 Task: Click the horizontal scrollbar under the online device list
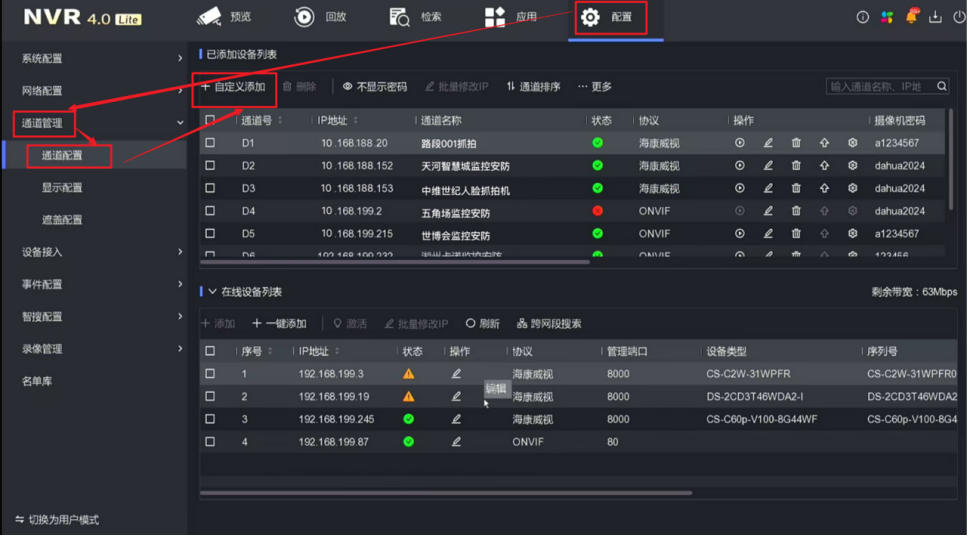coord(445,493)
